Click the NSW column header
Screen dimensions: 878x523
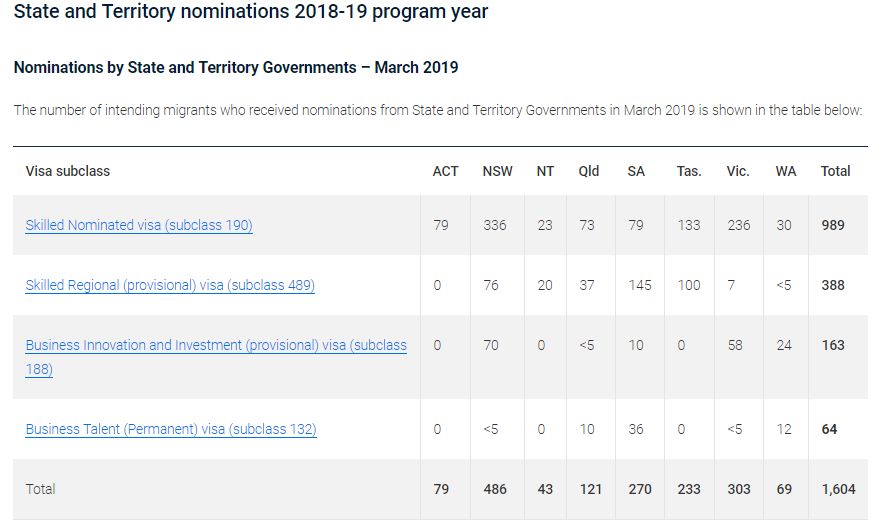pyautogui.click(x=497, y=171)
